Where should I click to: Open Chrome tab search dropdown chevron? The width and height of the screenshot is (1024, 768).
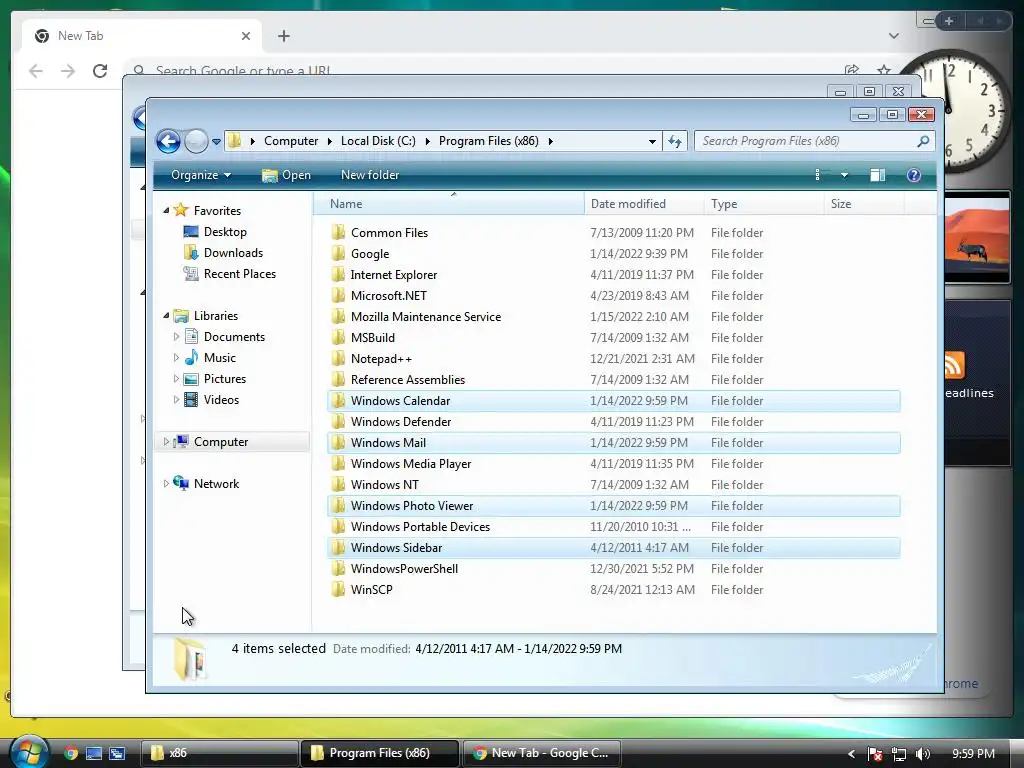(893, 36)
